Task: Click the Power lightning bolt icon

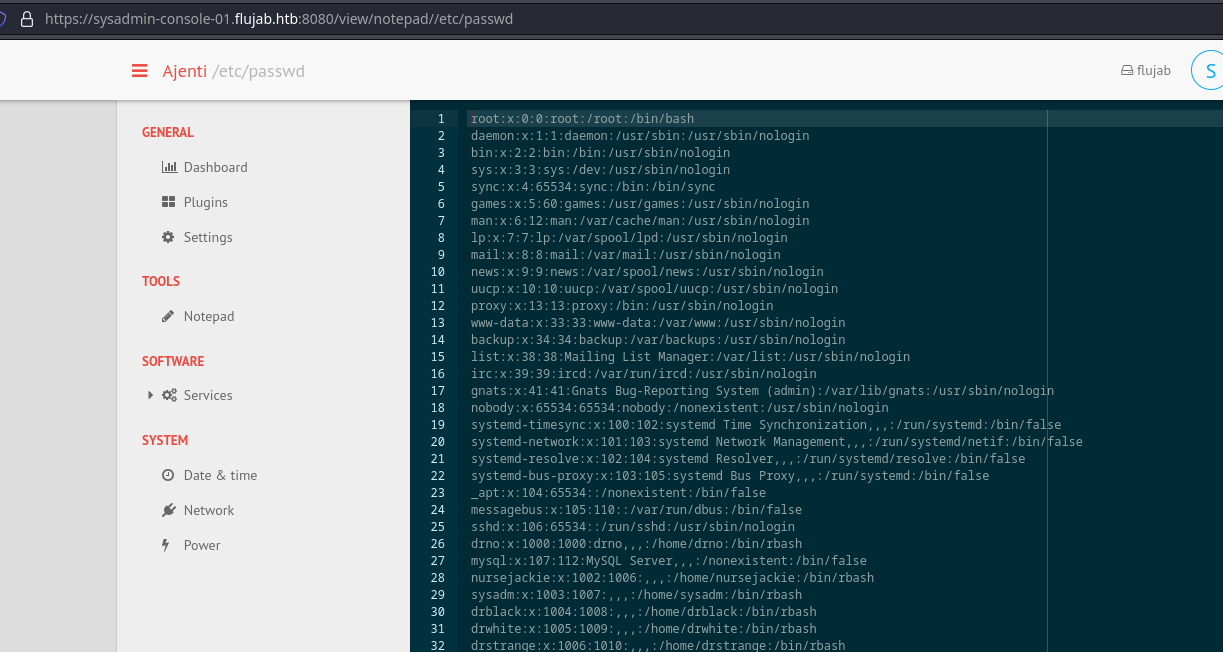Action: point(166,545)
